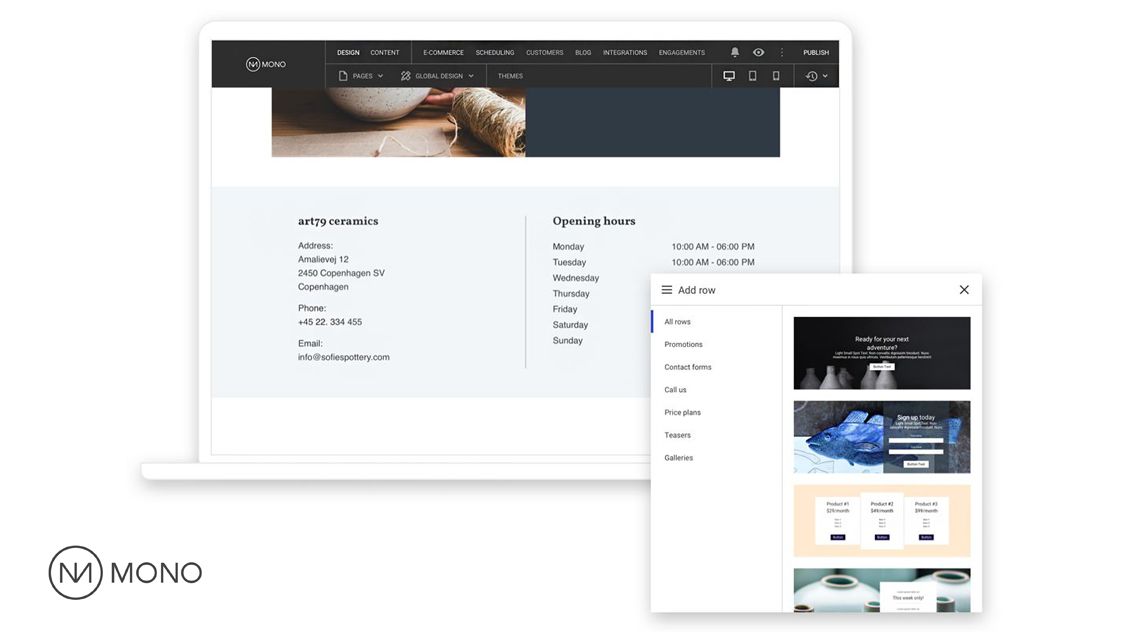Click the Monday opening hours row
Screen dimensions: 1128x637
[x=653, y=247]
